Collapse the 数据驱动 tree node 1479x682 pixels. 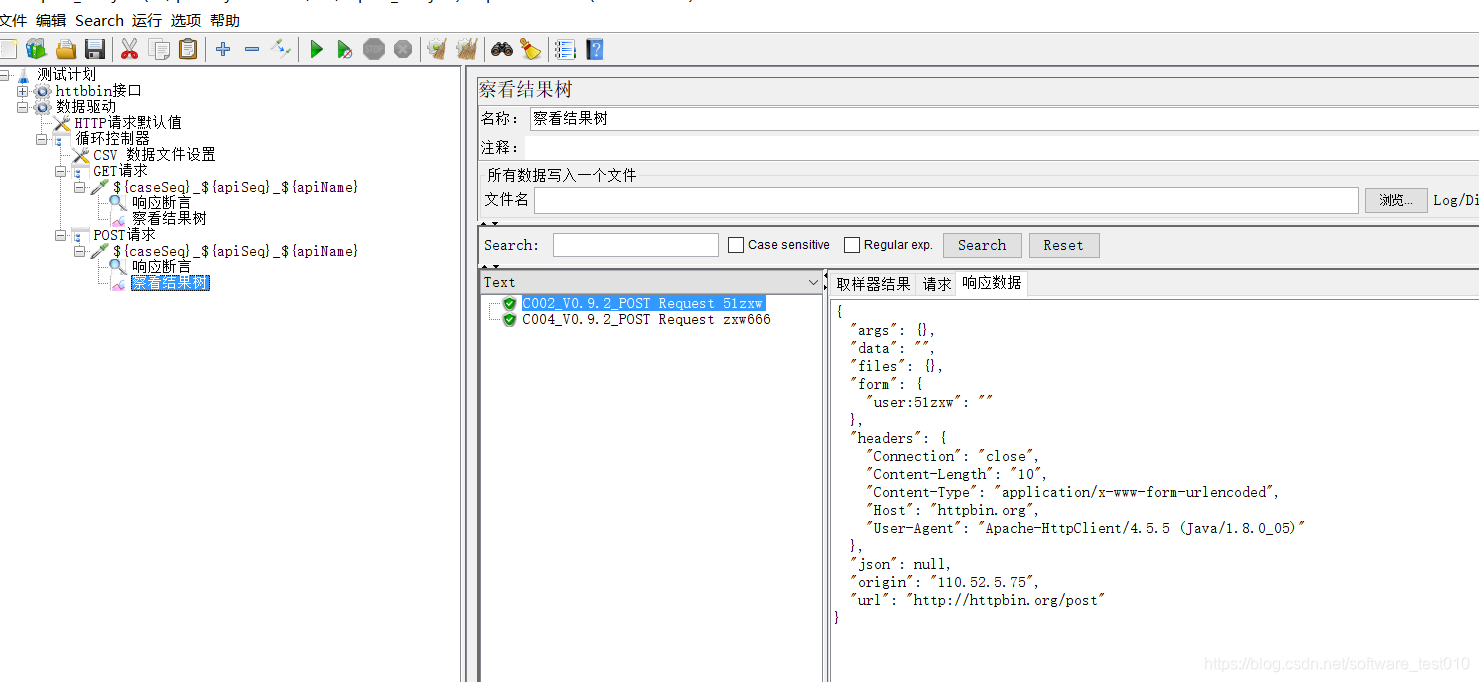click(22, 107)
